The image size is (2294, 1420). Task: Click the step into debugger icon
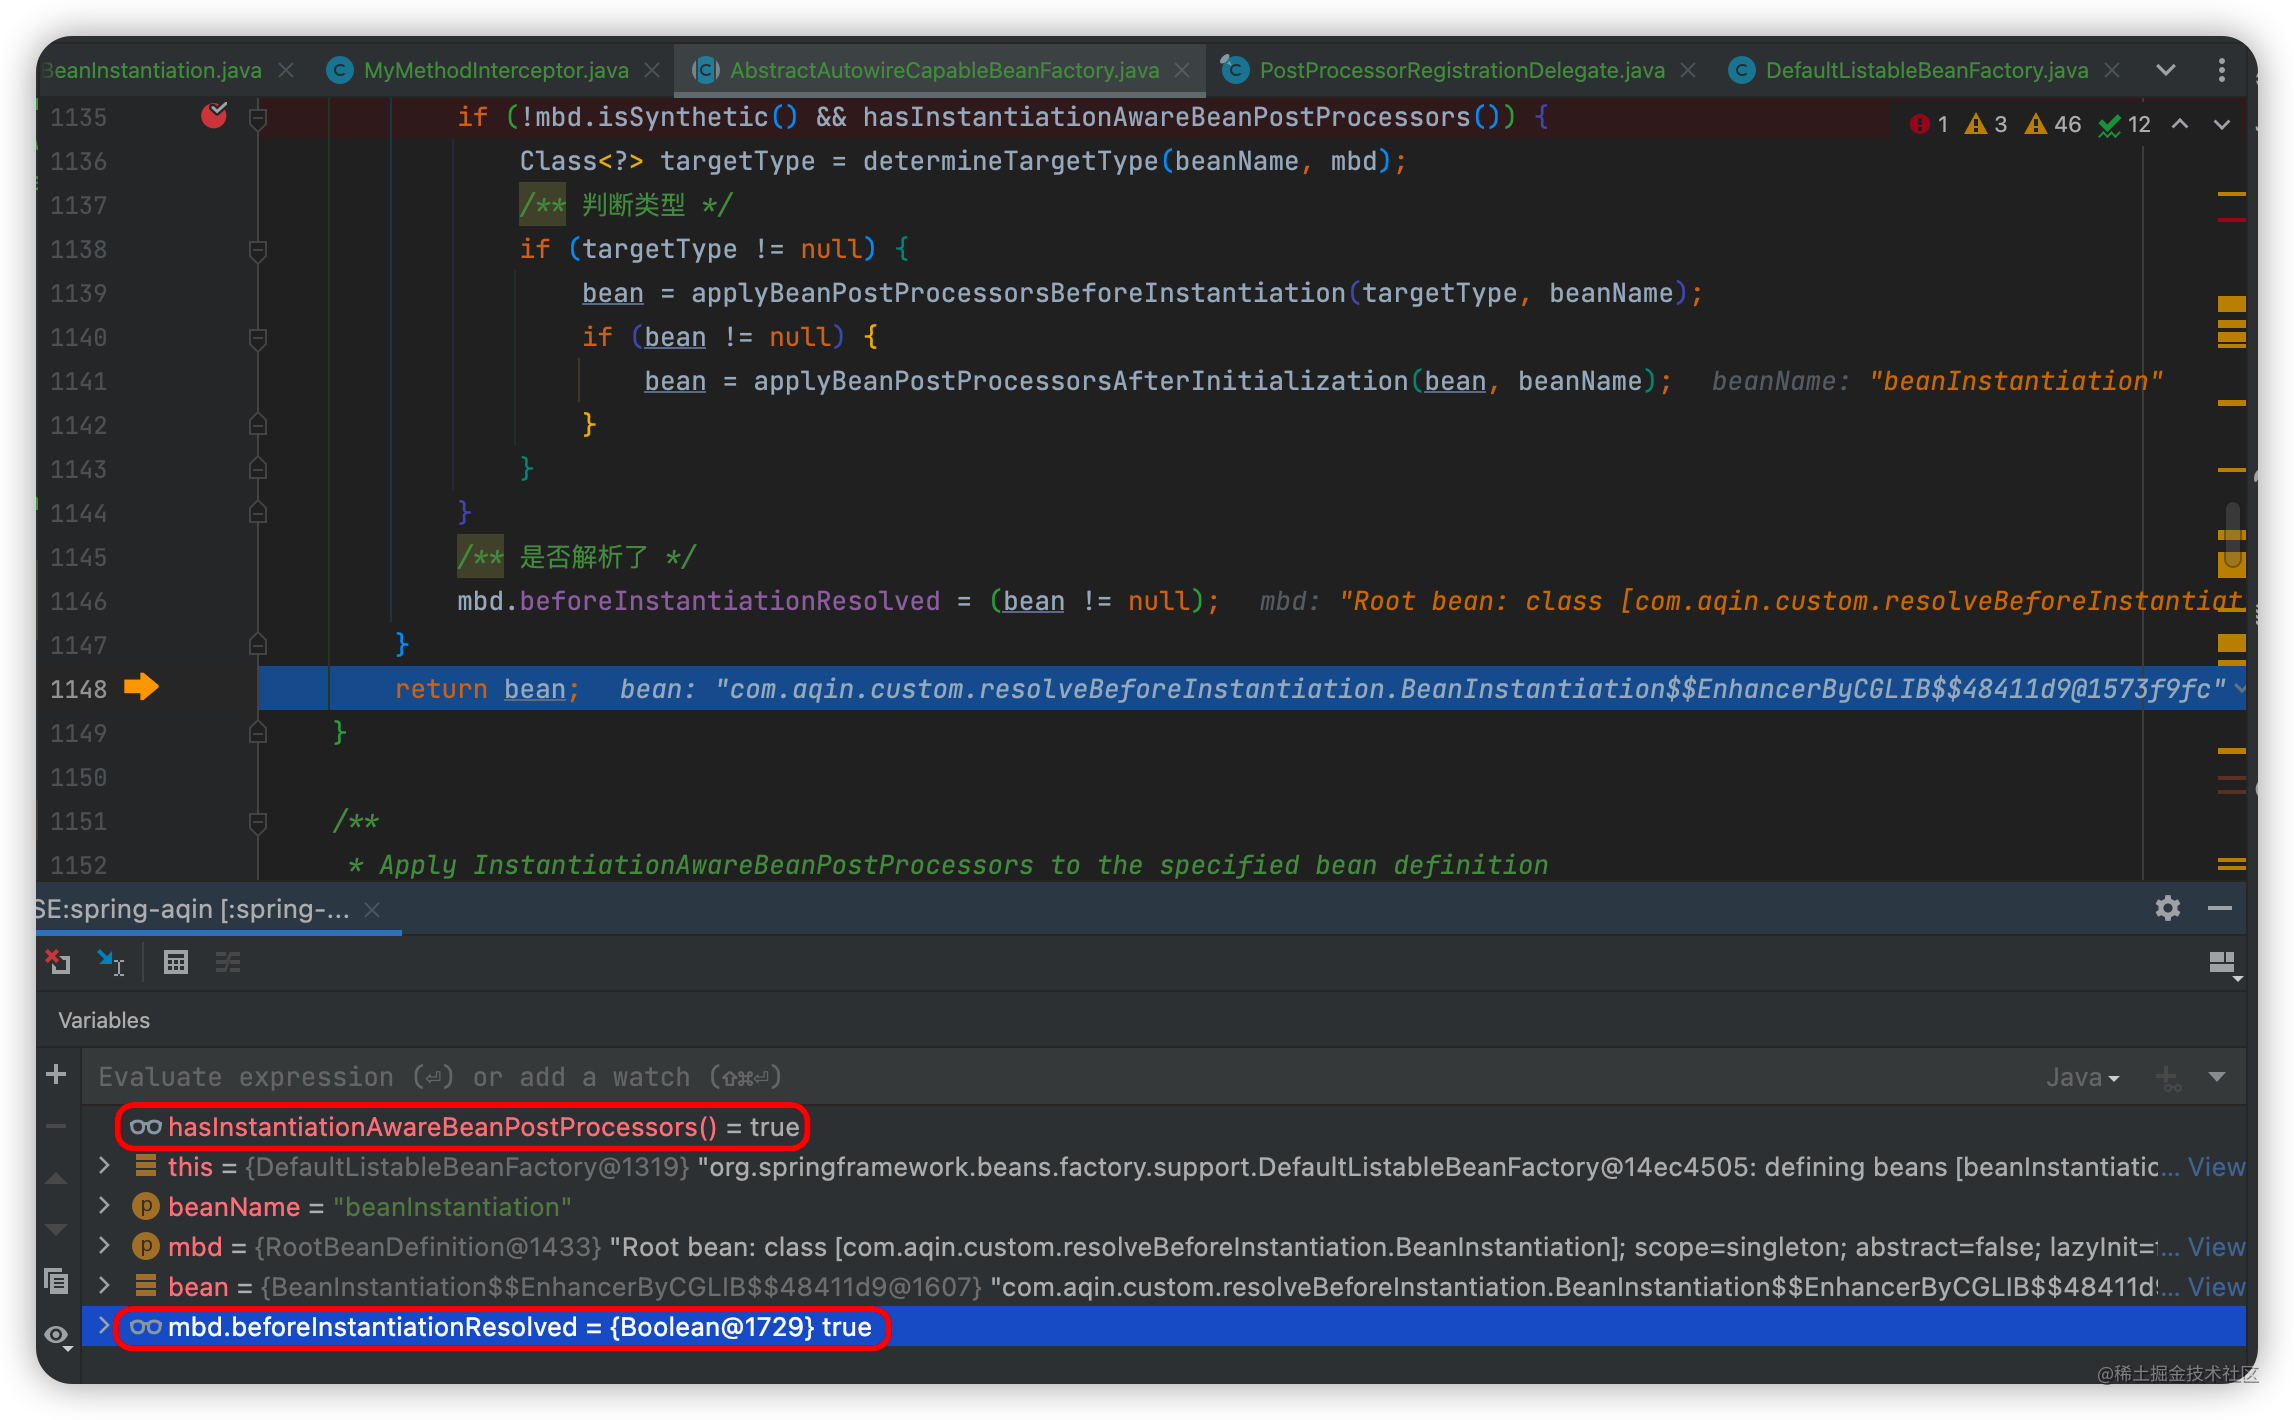coord(116,963)
